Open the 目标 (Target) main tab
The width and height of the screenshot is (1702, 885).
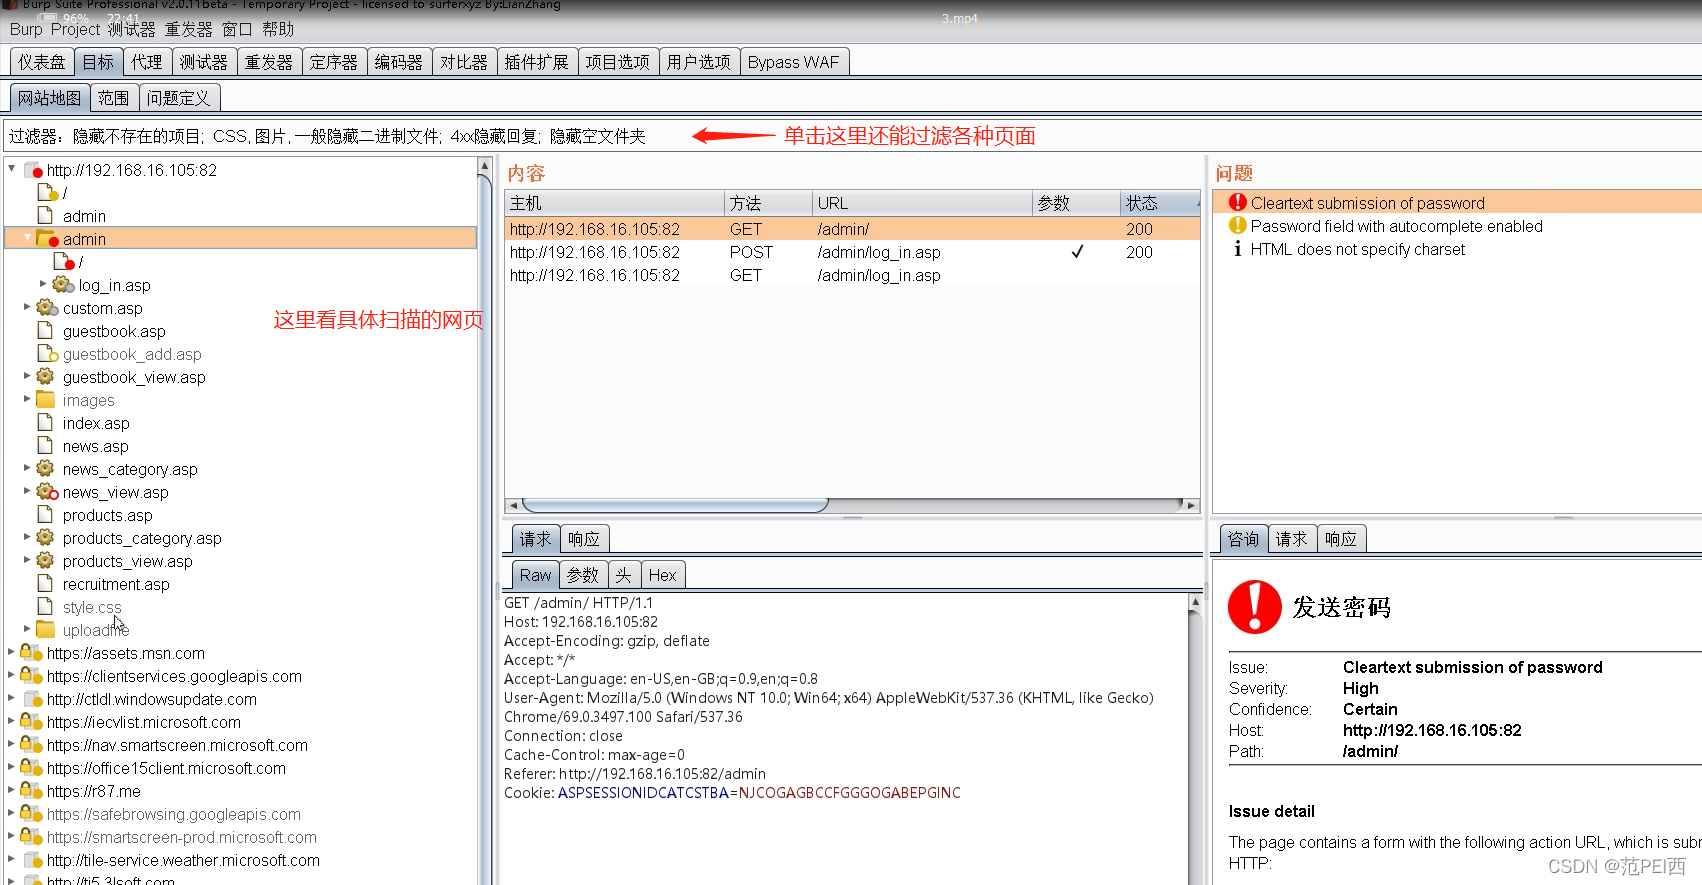click(98, 62)
